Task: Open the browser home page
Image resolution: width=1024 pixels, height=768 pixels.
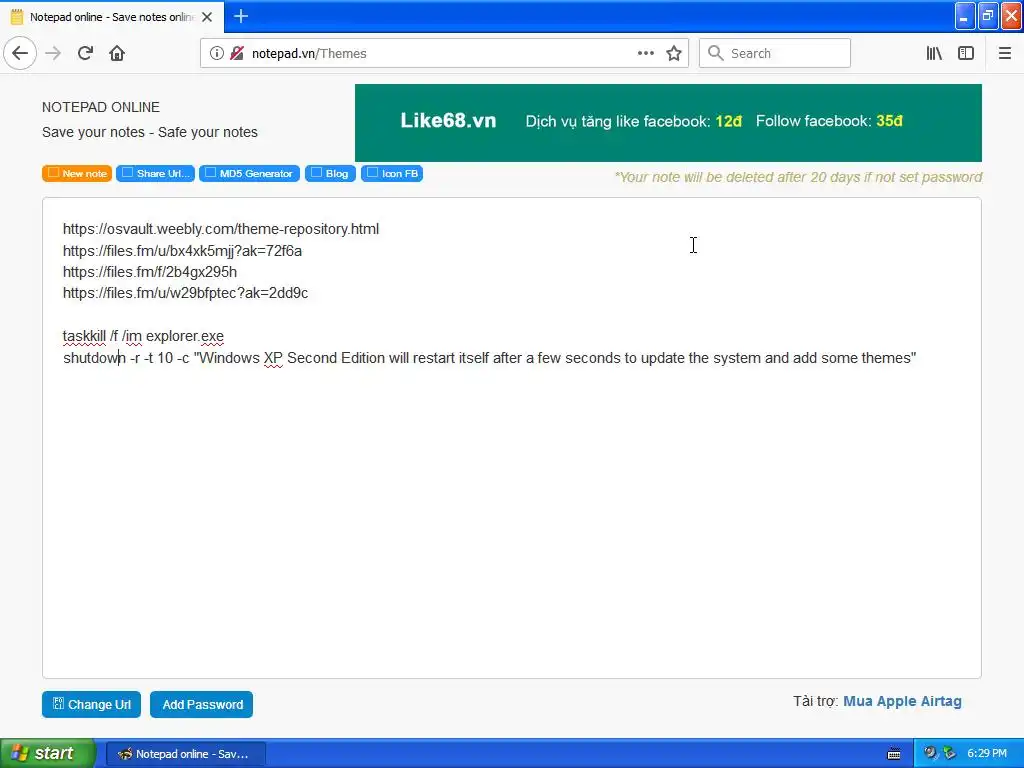Action: coord(117,53)
